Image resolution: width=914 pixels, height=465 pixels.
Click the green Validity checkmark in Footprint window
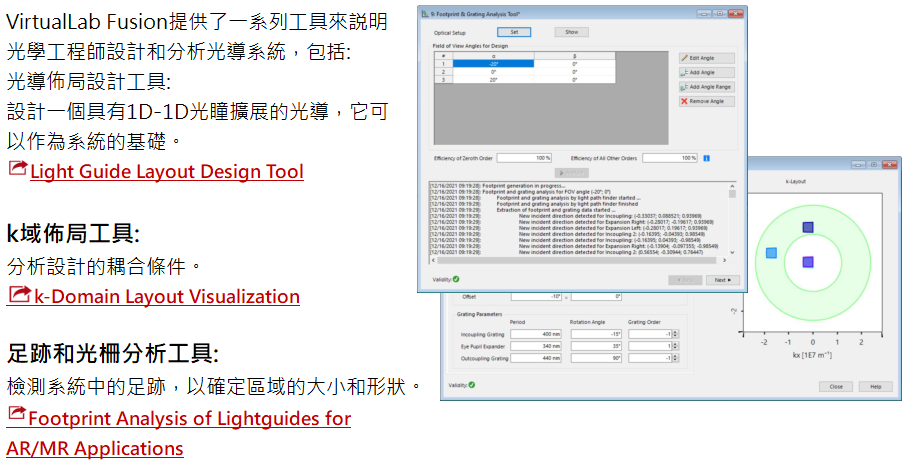[x=456, y=280]
